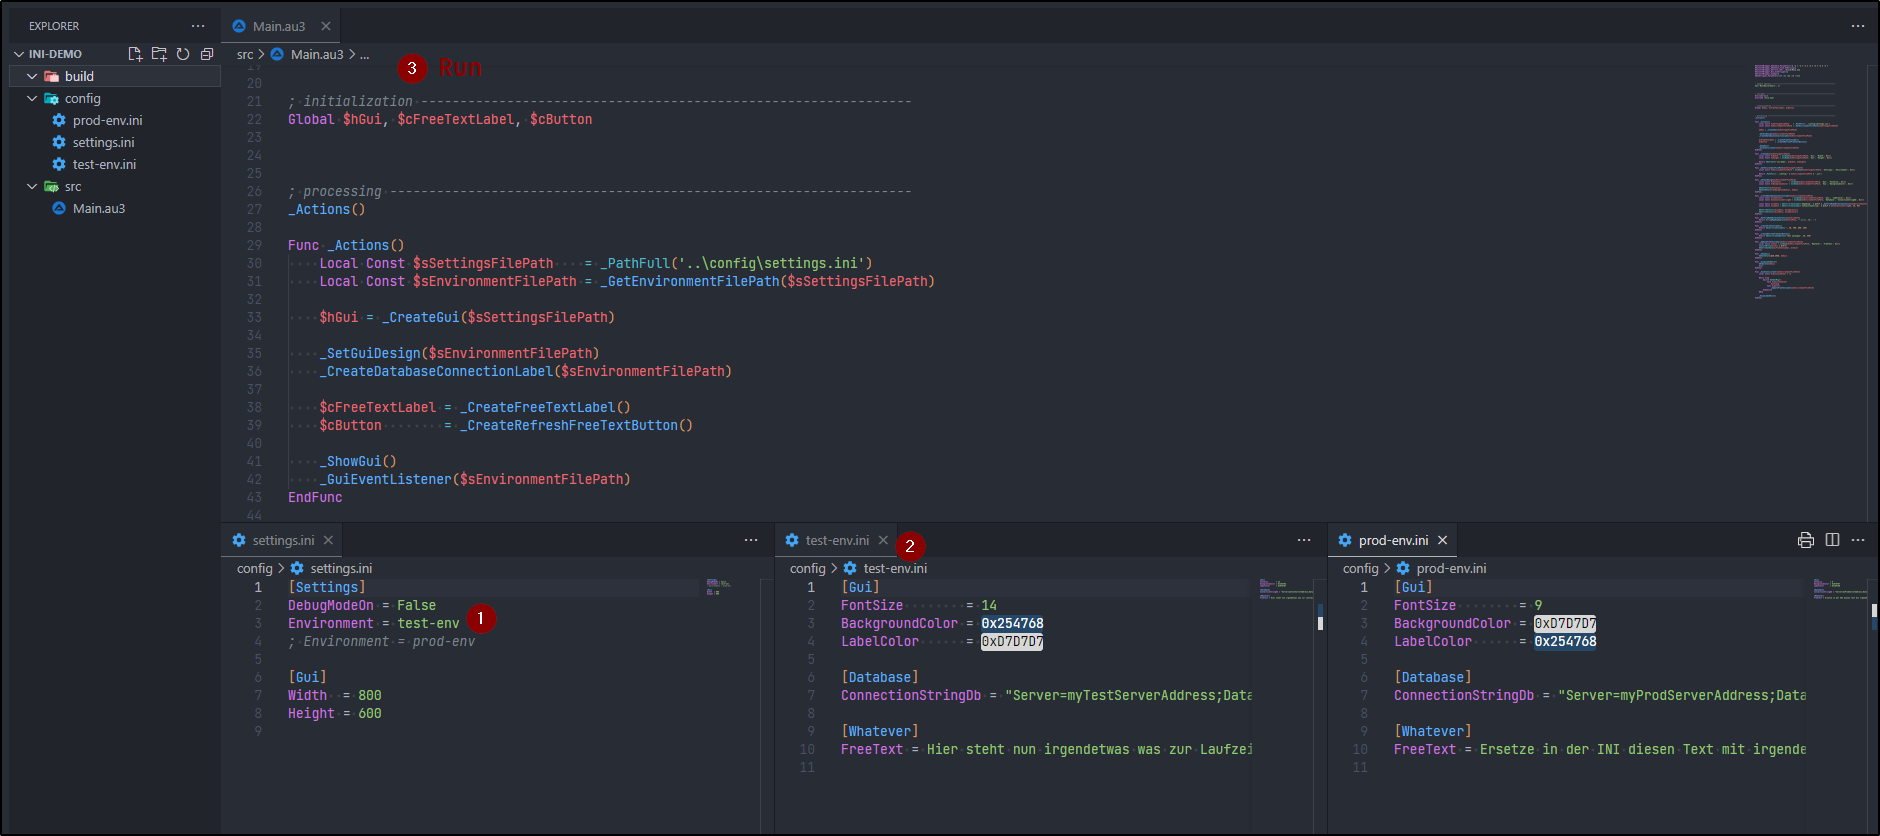The width and height of the screenshot is (1880, 836).
Task: Close the settings.ini tab
Action: (x=328, y=540)
